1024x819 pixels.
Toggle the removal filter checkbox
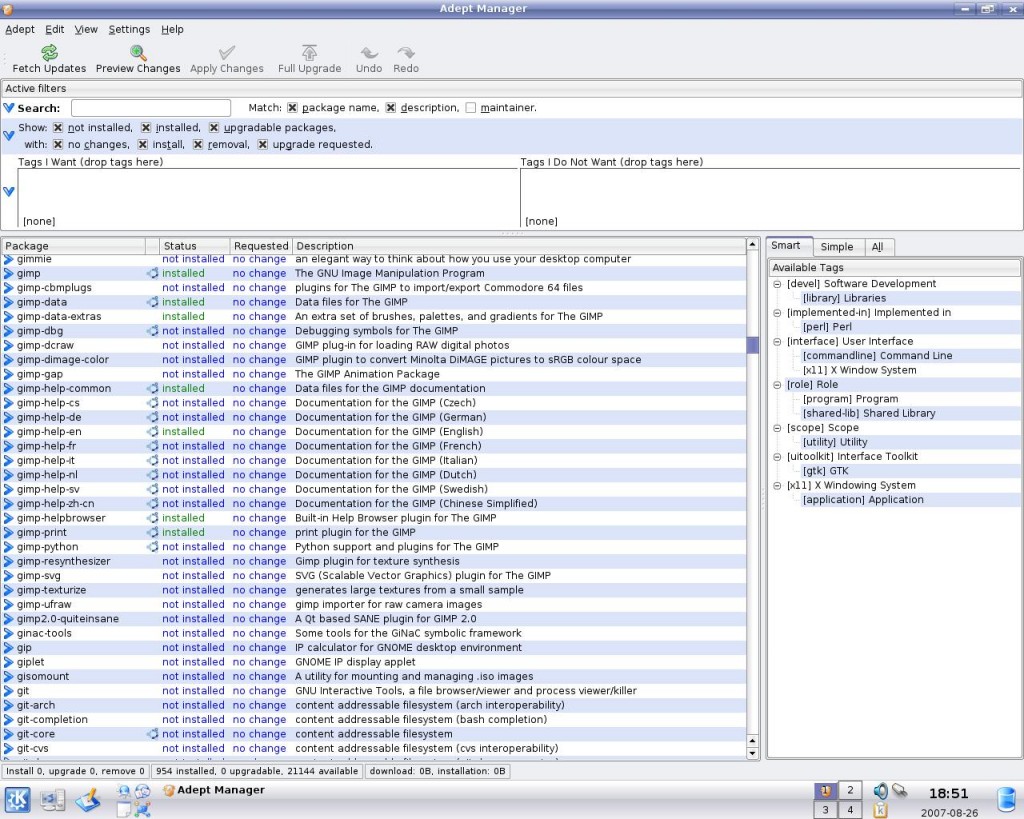coord(198,144)
